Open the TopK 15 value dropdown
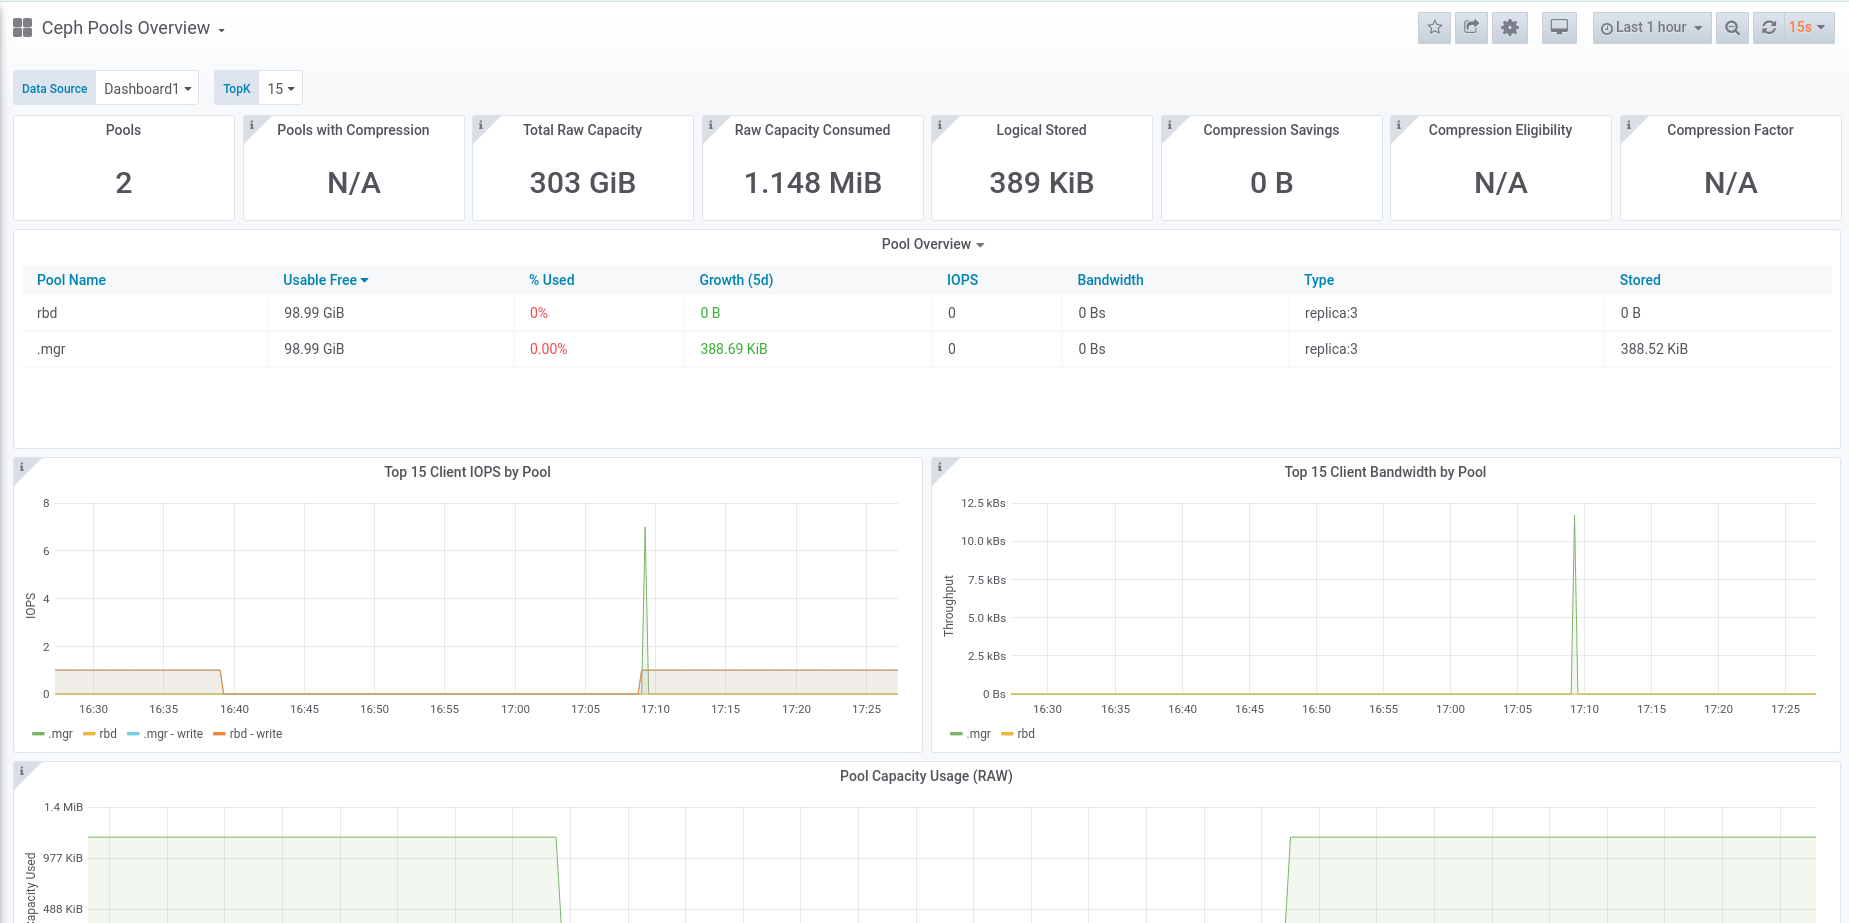The height and width of the screenshot is (923, 1849). [280, 88]
